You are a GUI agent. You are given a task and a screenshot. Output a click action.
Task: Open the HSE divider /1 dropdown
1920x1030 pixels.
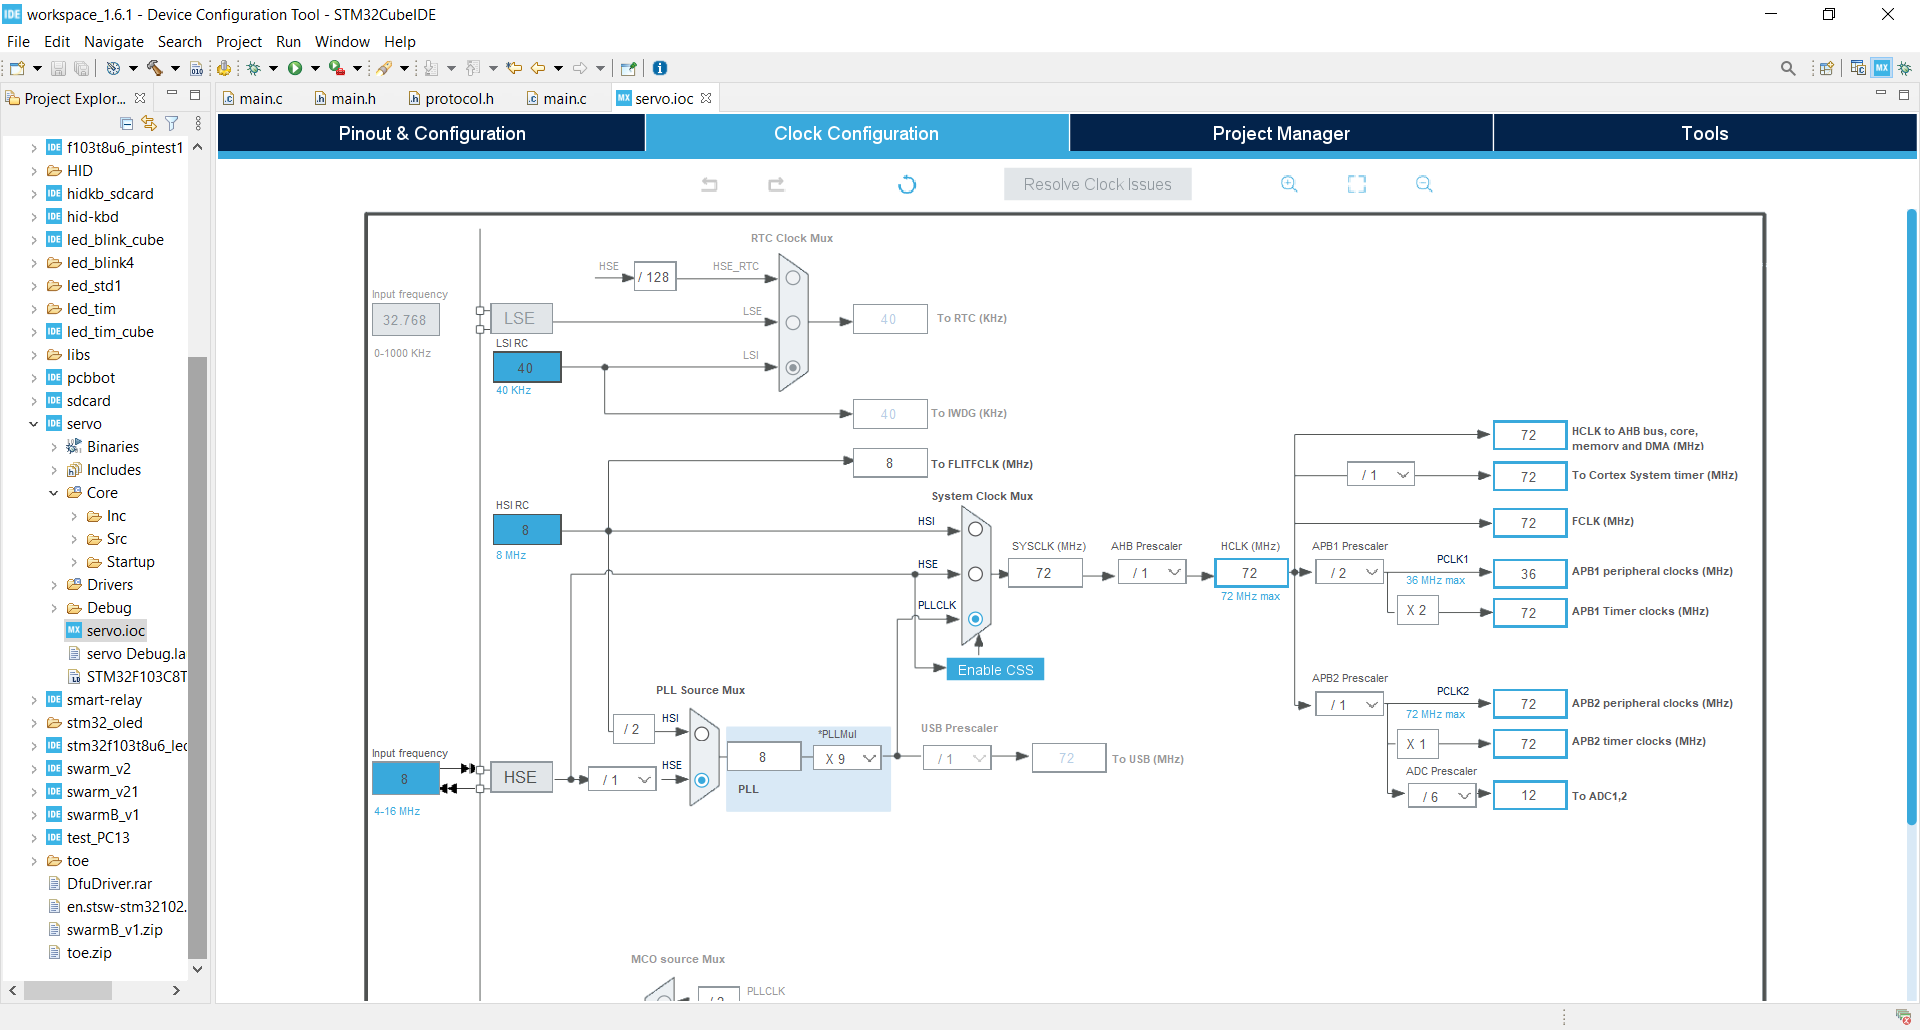coord(623,780)
